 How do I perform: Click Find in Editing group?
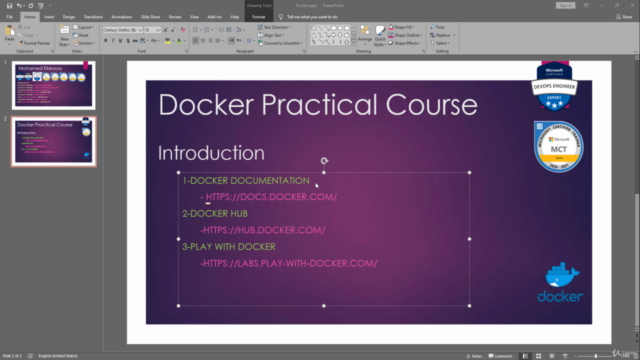(437, 27)
